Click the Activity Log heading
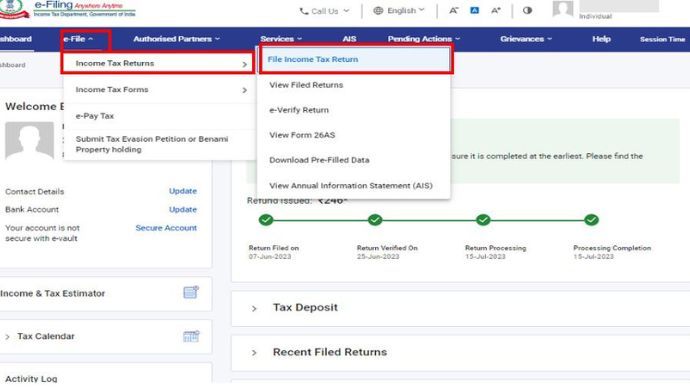This screenshot has height=388, width=690. point(31,379)
